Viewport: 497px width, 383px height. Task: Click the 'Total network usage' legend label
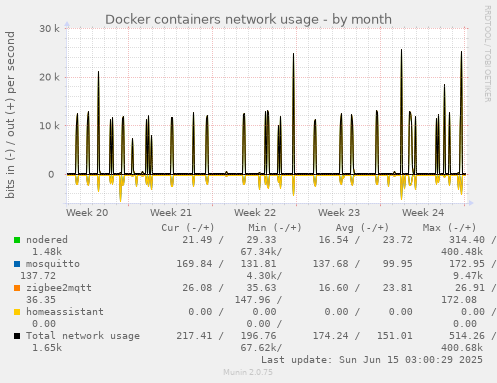[x=83, y=336]
